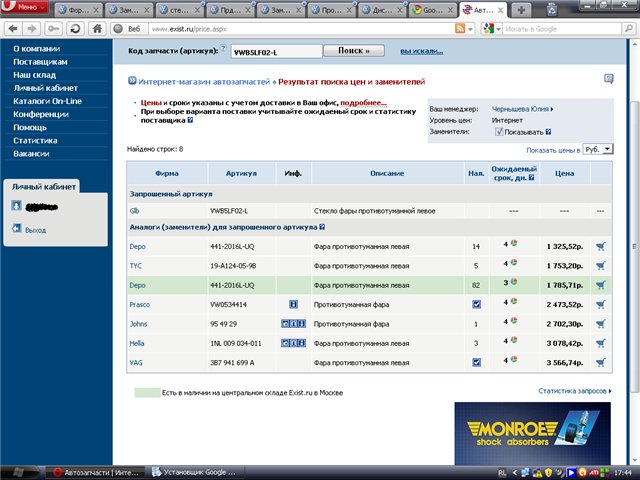640x480 pixels.
Task: Open the Glb brand link
Action: tap(134, 211)
